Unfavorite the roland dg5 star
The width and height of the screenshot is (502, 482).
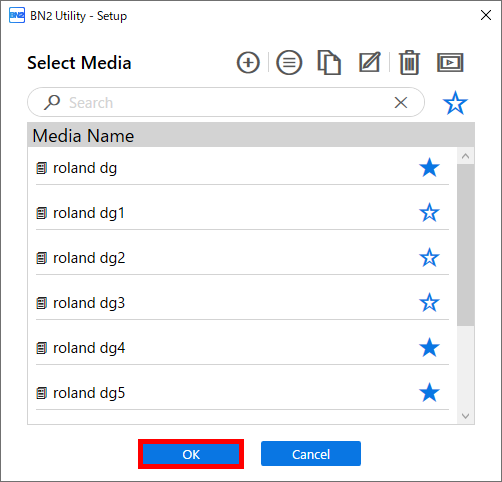click(429, 392)
